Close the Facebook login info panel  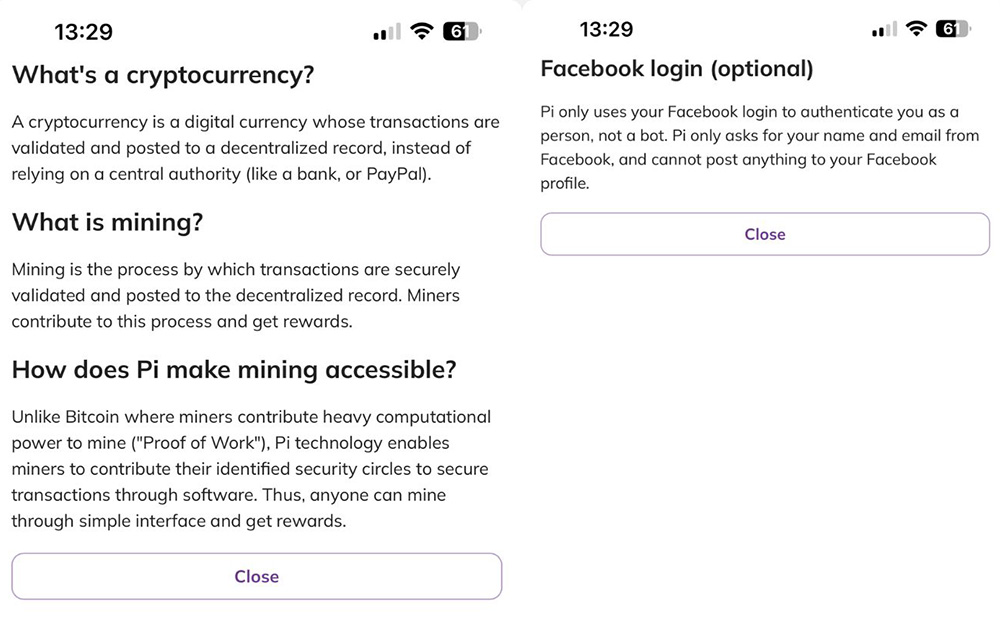[765, 234]
